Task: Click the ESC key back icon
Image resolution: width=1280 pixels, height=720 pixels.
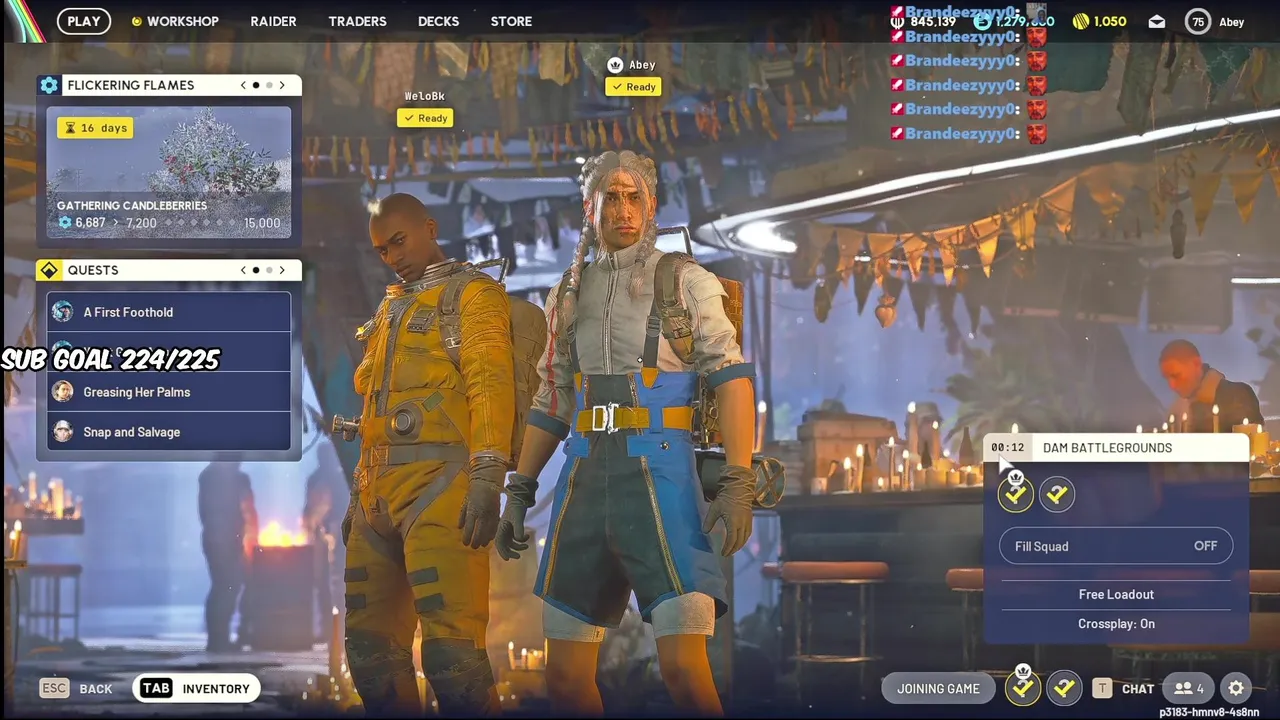Action: tap(54, 688)
